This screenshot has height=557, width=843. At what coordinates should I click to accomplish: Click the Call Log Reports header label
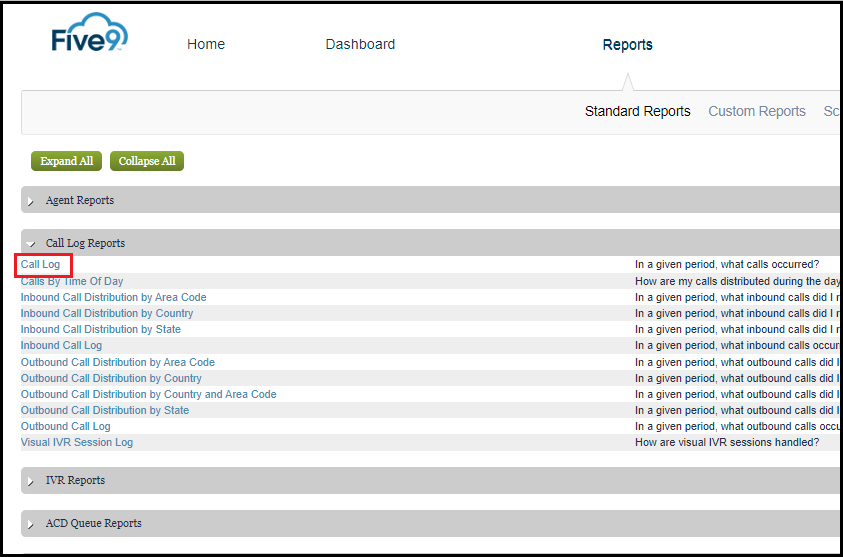tap(85, 243)
